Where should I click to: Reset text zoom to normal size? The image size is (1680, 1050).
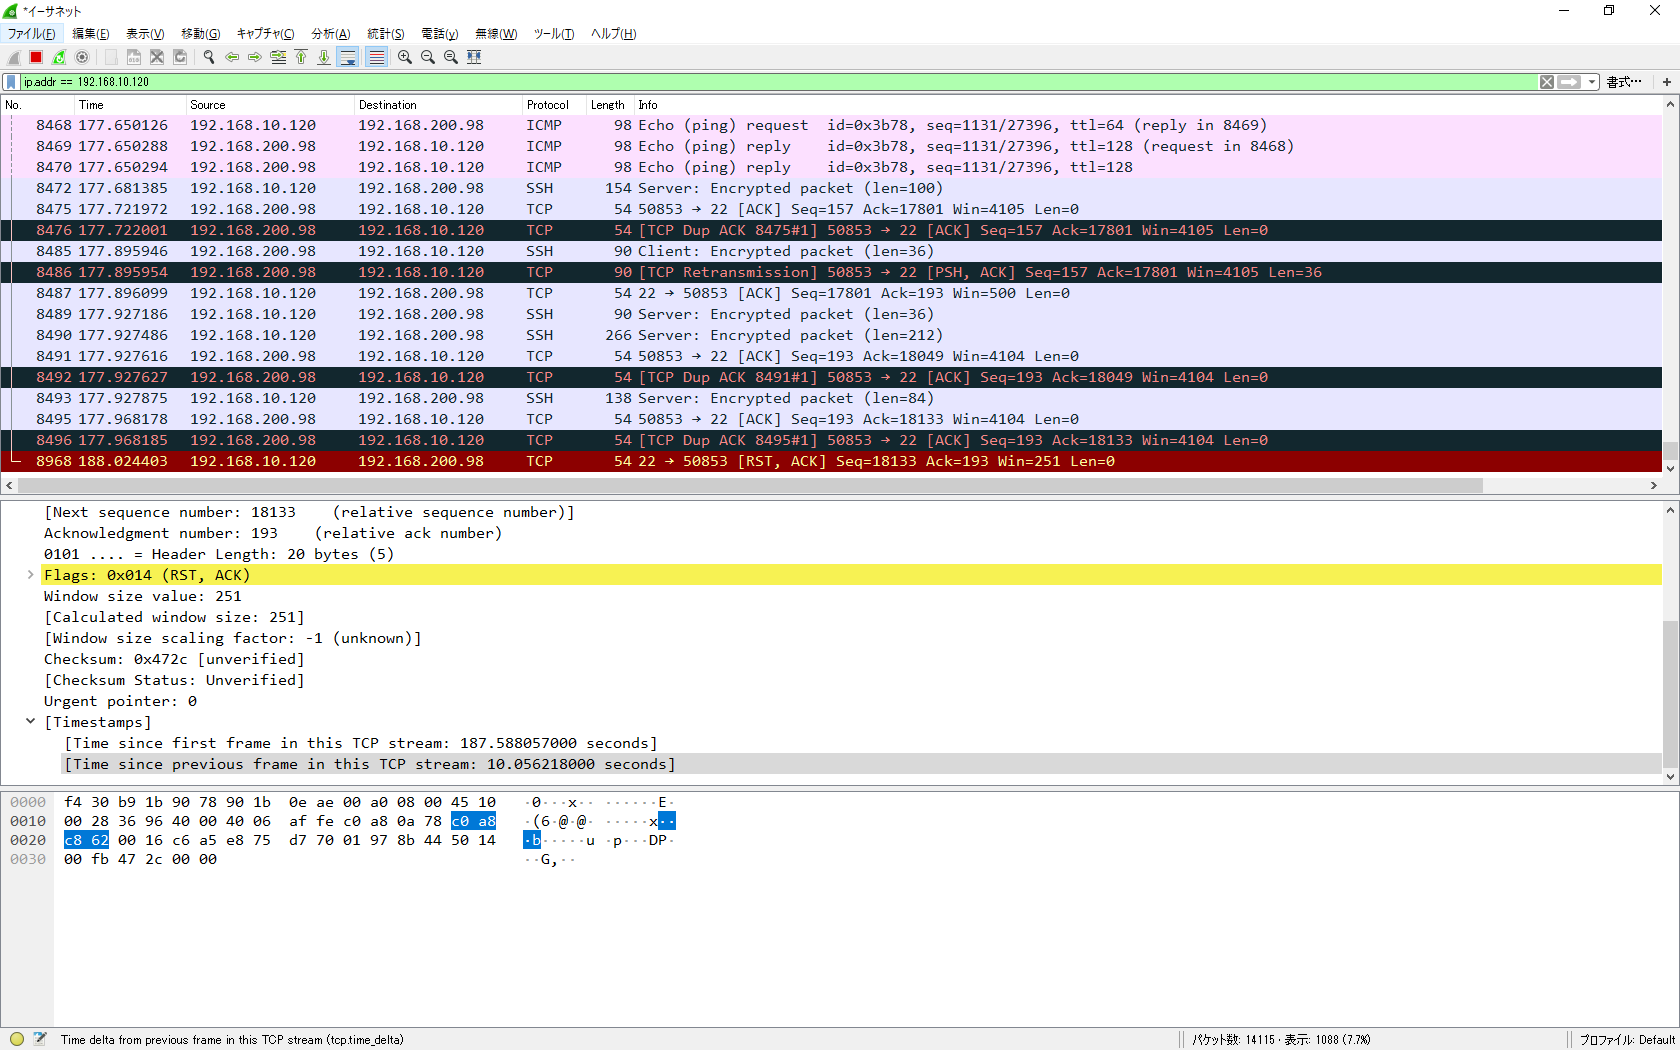point(451,57)
